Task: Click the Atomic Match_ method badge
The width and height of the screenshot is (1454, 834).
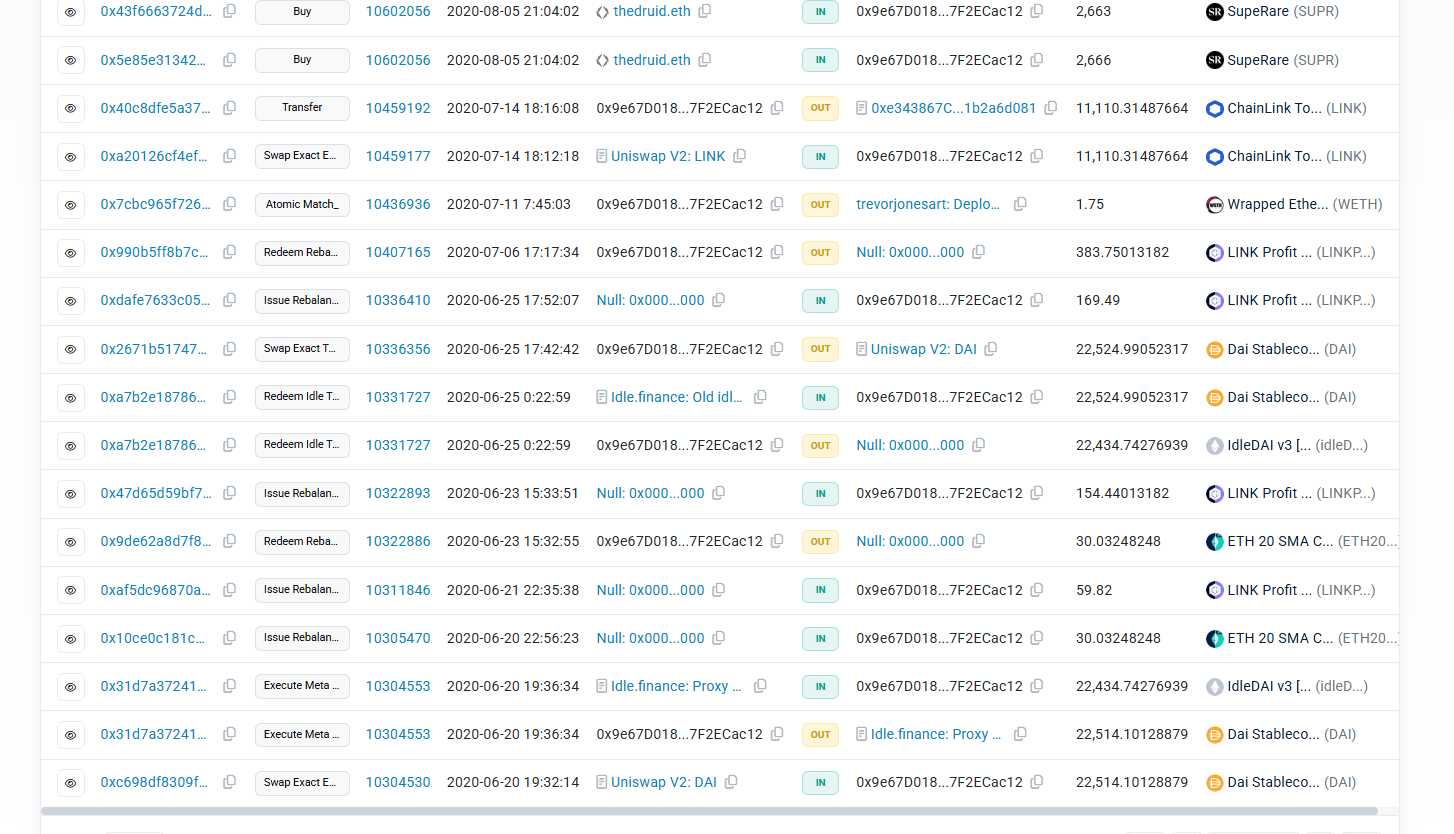Action: [302, 205]
